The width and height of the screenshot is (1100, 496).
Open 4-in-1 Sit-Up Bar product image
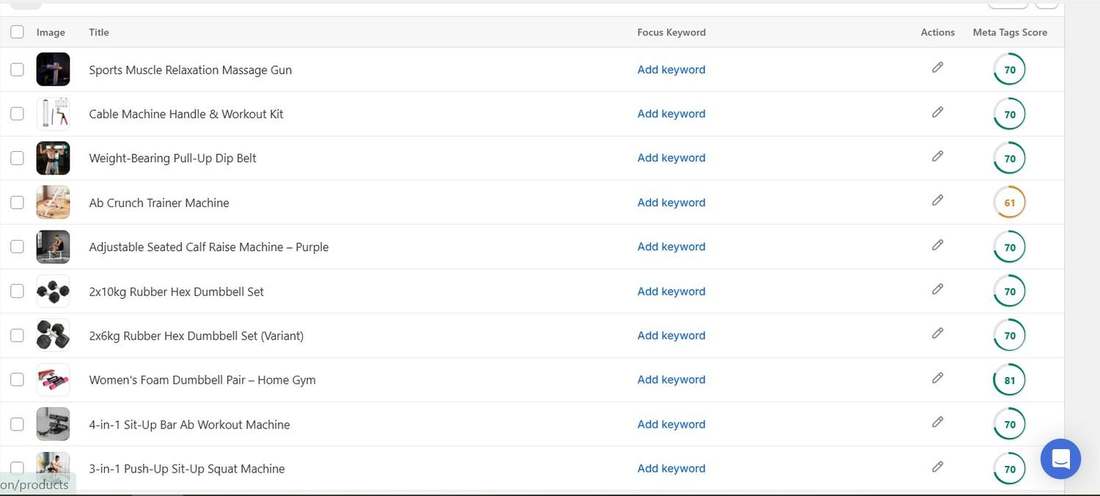tap(53, 424)
